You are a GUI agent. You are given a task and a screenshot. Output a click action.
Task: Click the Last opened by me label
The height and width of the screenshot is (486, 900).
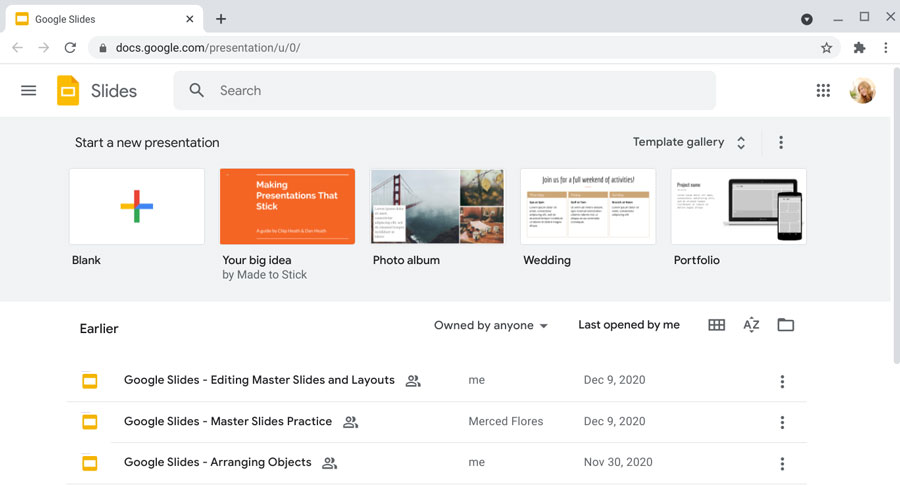(x=629, y=325)
